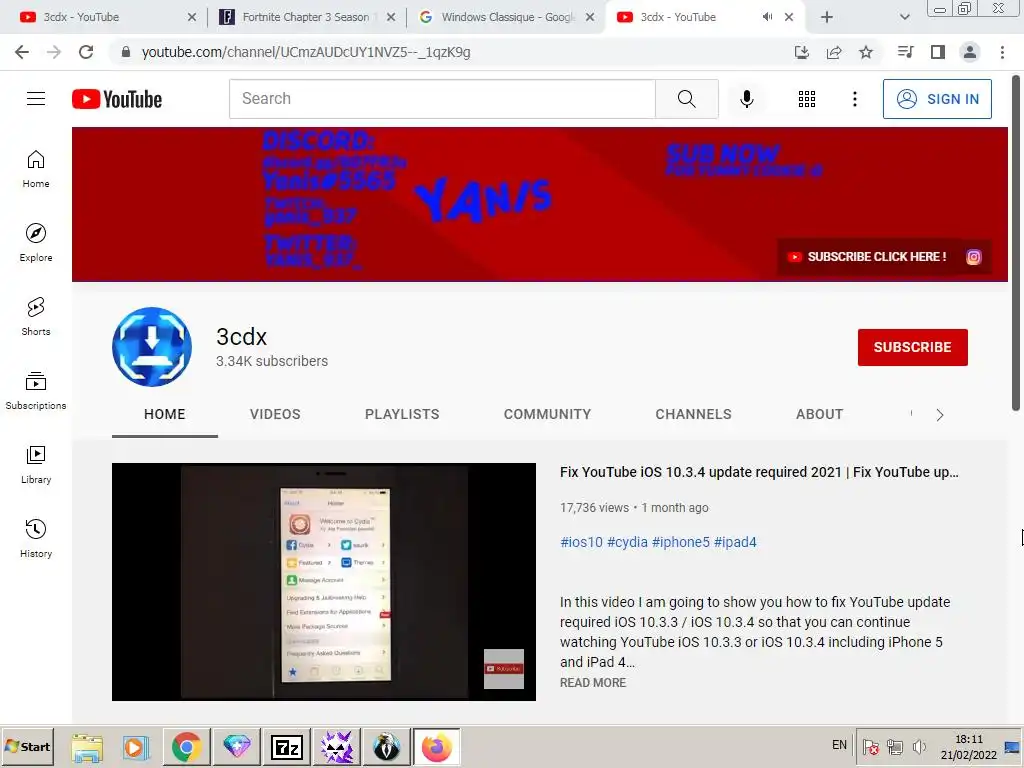Image resolution: width=1024 pixels, height=768 pixels.
Task: Click the #iphone5 hashtag
Action: 680,542
